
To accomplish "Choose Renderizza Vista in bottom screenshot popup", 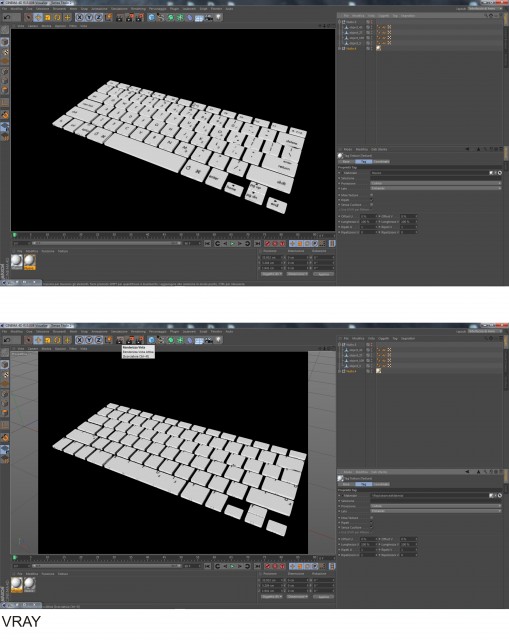I will click(x=134, y=347).
